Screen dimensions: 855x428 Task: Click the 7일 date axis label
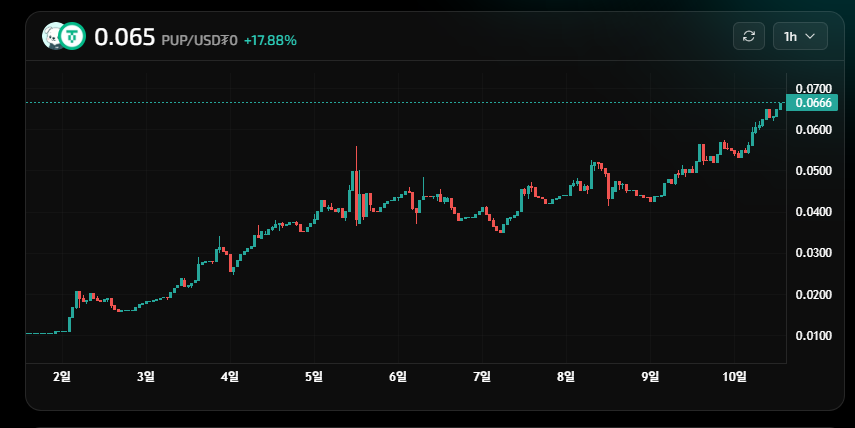(x=482, y=376)
